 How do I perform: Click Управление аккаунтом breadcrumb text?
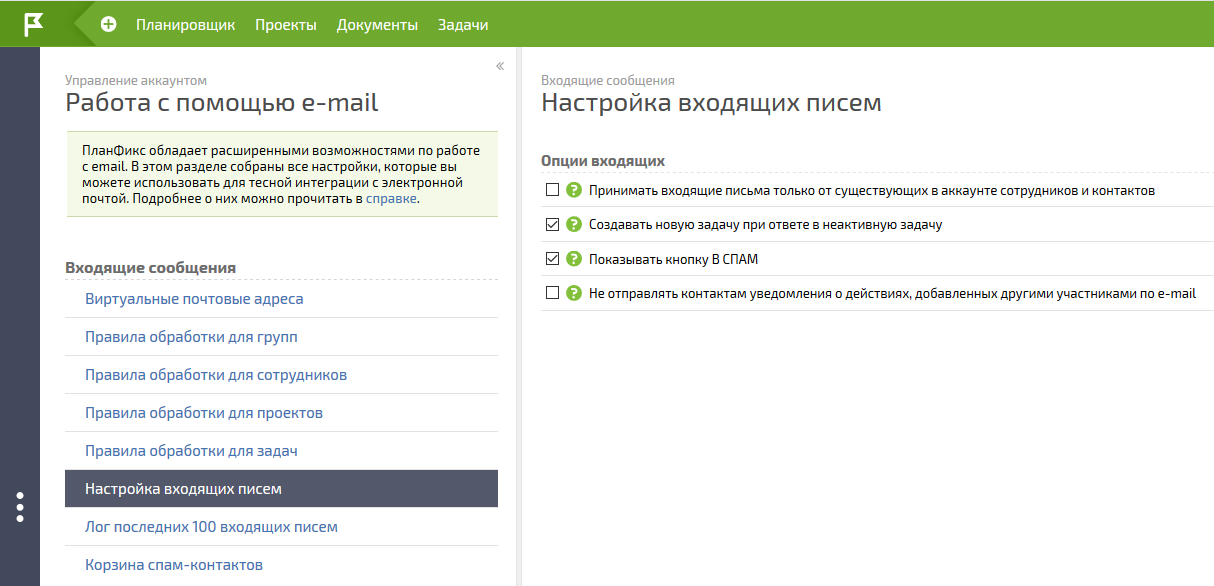pyautogui.click(x=136, y=81)
